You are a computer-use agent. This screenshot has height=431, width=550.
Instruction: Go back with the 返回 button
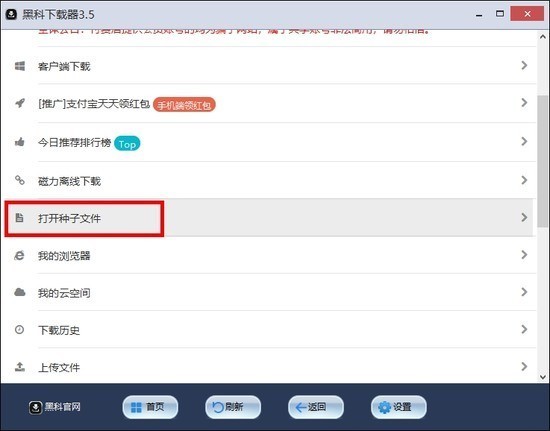[316, 407]
